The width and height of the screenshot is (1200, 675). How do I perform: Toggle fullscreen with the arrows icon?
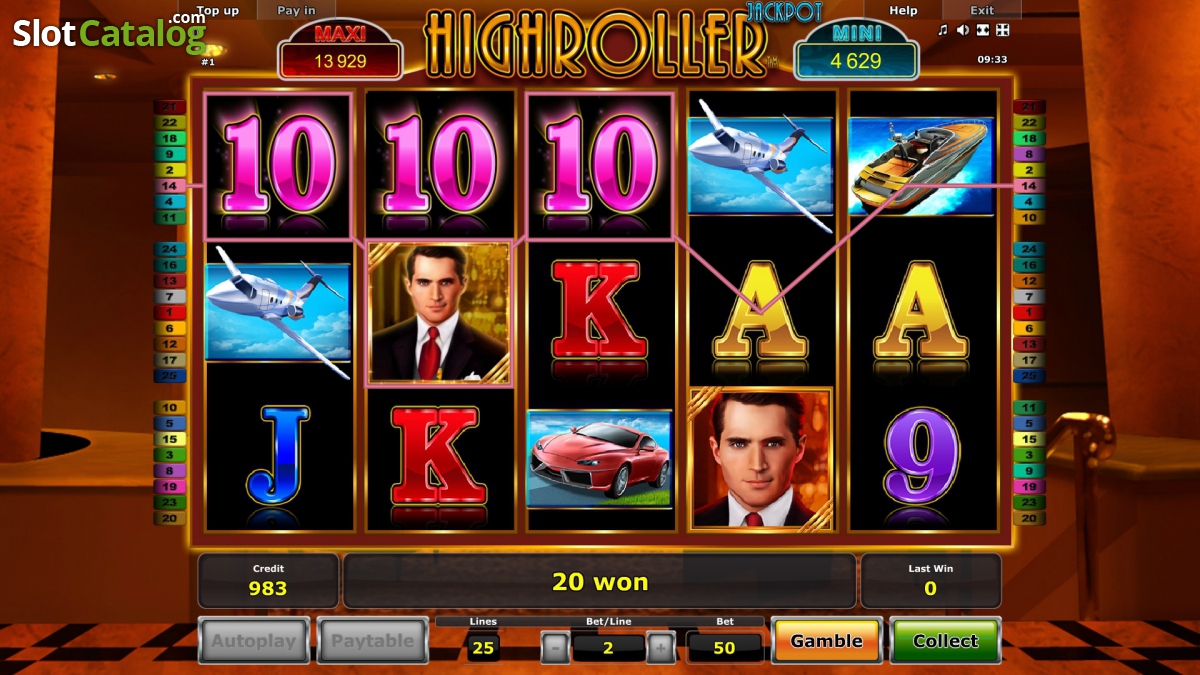tap(1003, 30)
